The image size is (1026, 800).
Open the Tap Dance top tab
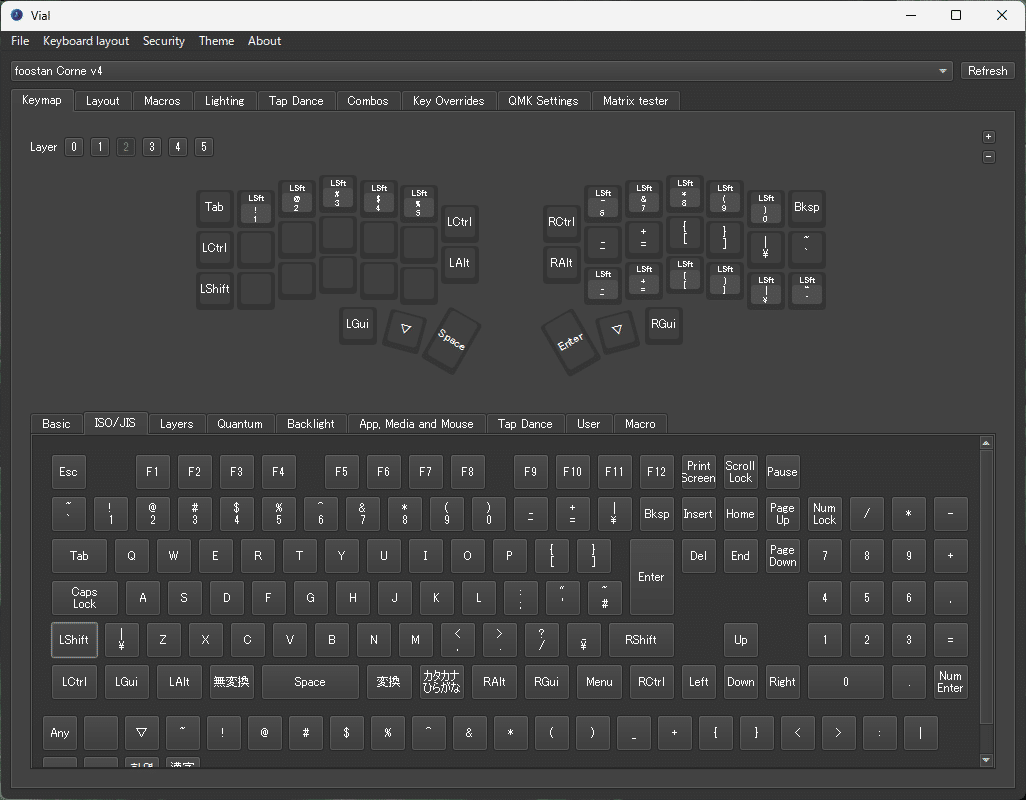296,101
